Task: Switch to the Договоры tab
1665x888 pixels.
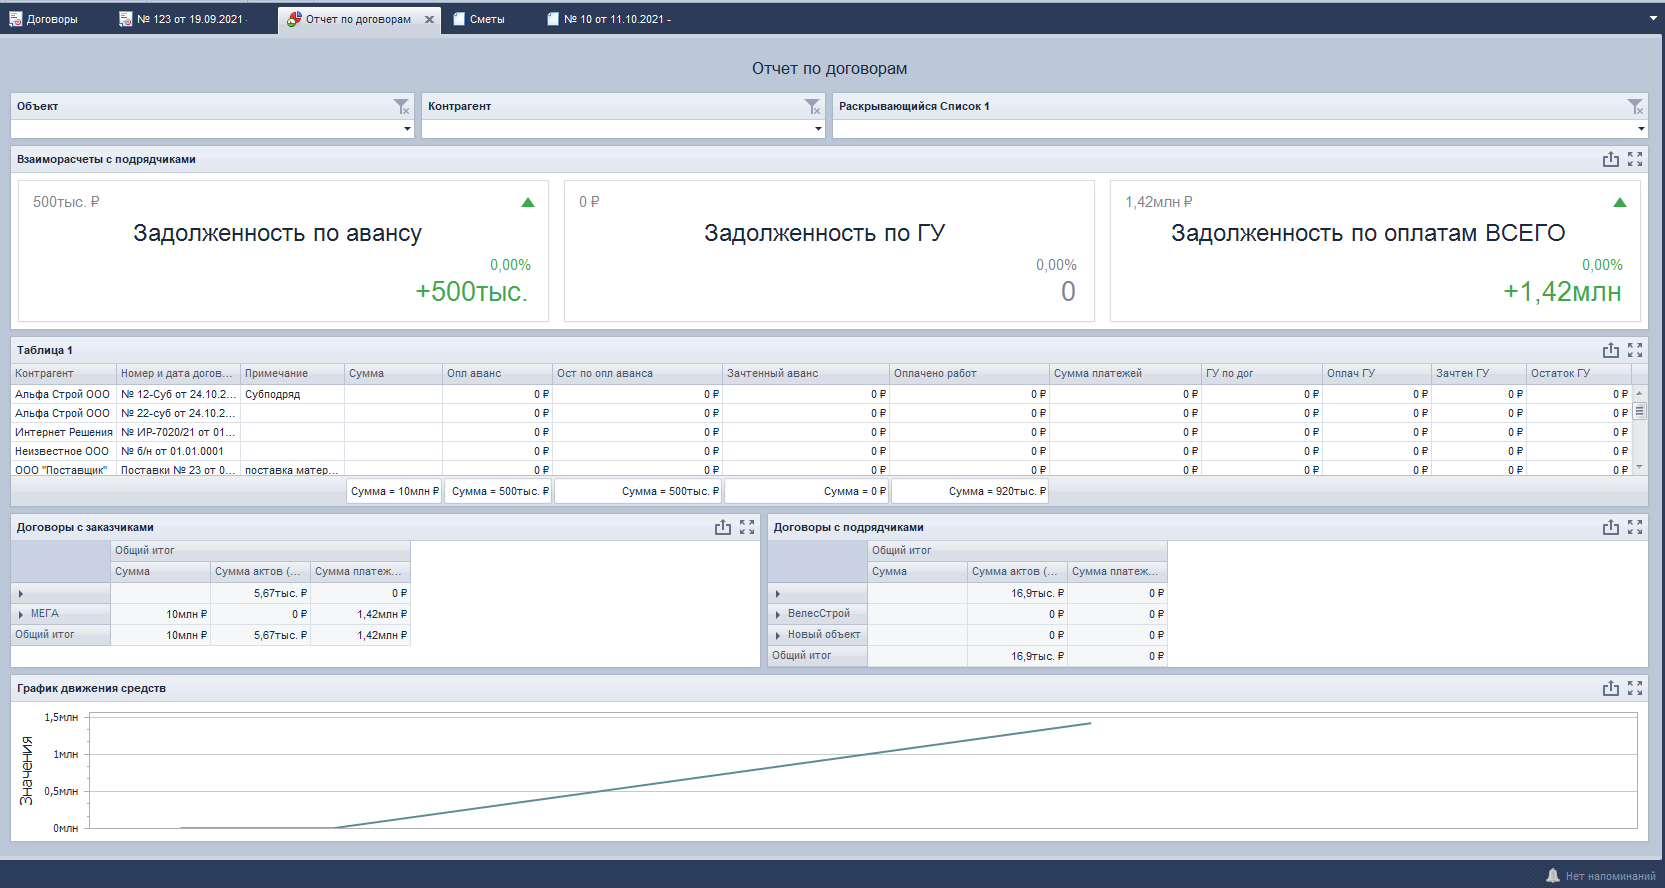Action: pyautogui.click(x=44, y=19)
